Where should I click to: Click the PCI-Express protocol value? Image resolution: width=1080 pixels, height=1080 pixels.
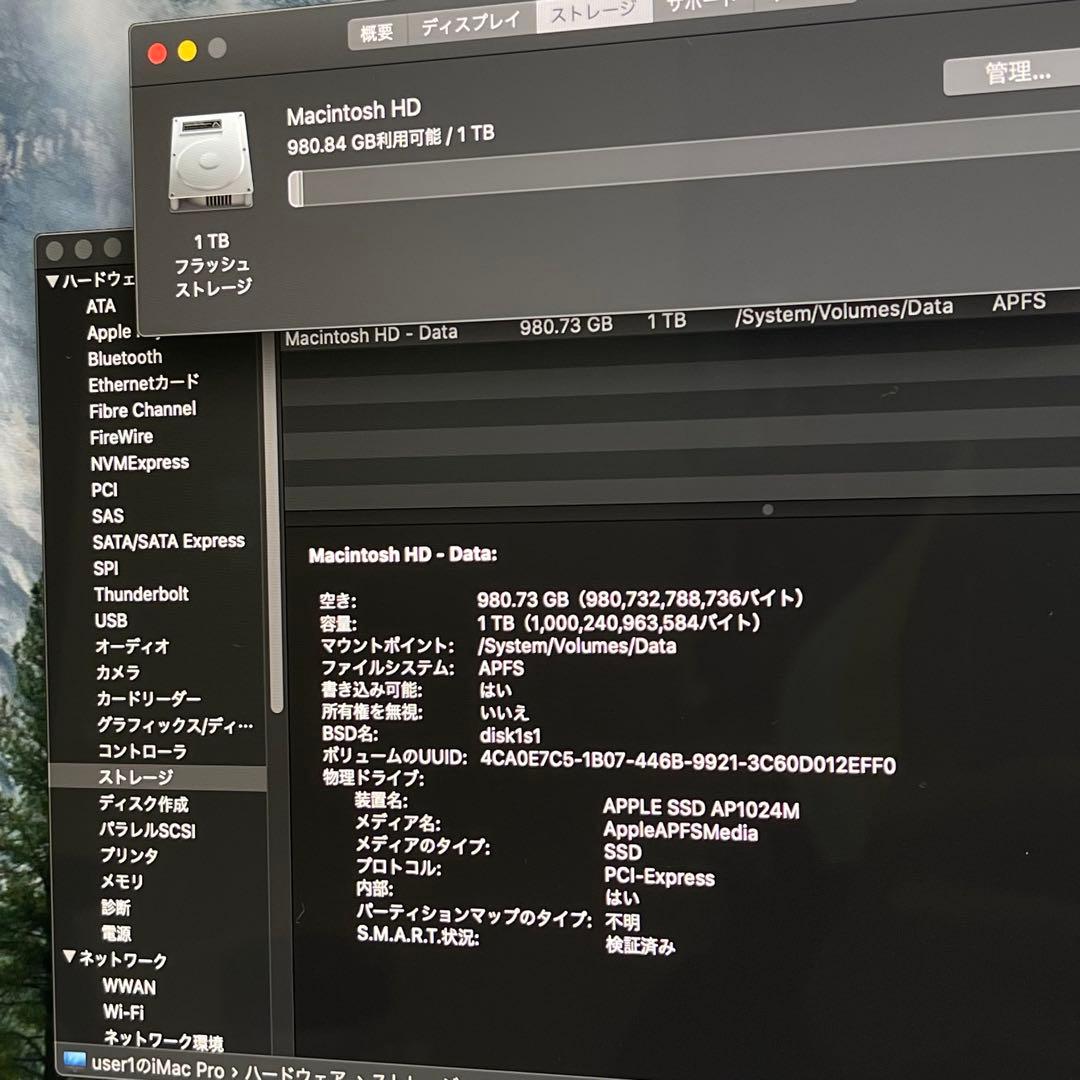pos(659,875)
